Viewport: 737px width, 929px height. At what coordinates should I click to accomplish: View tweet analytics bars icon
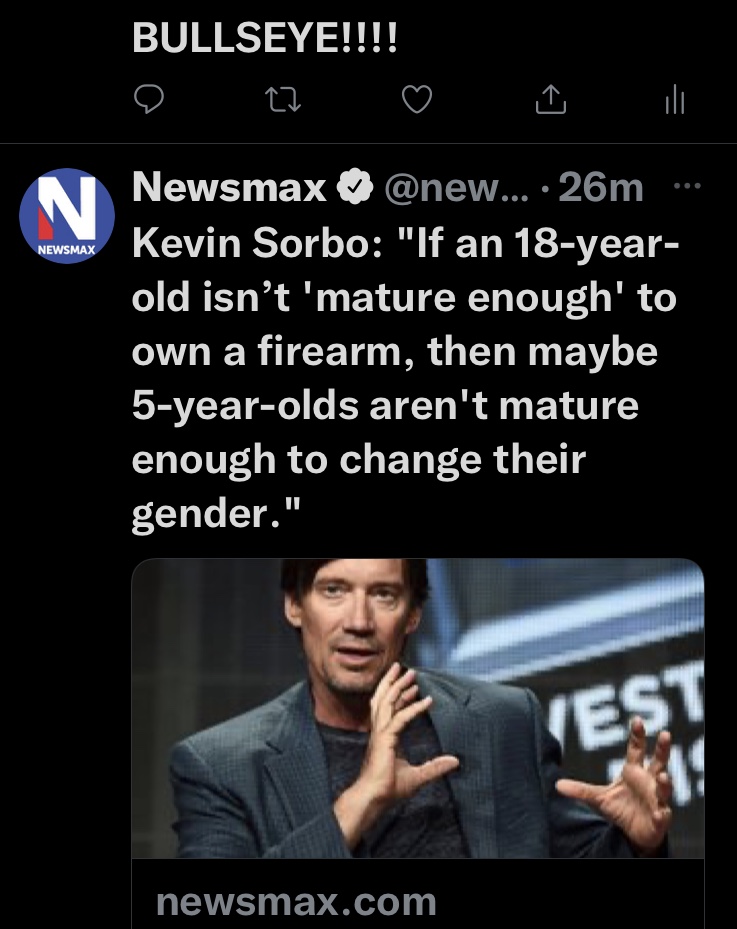point(675,99)
